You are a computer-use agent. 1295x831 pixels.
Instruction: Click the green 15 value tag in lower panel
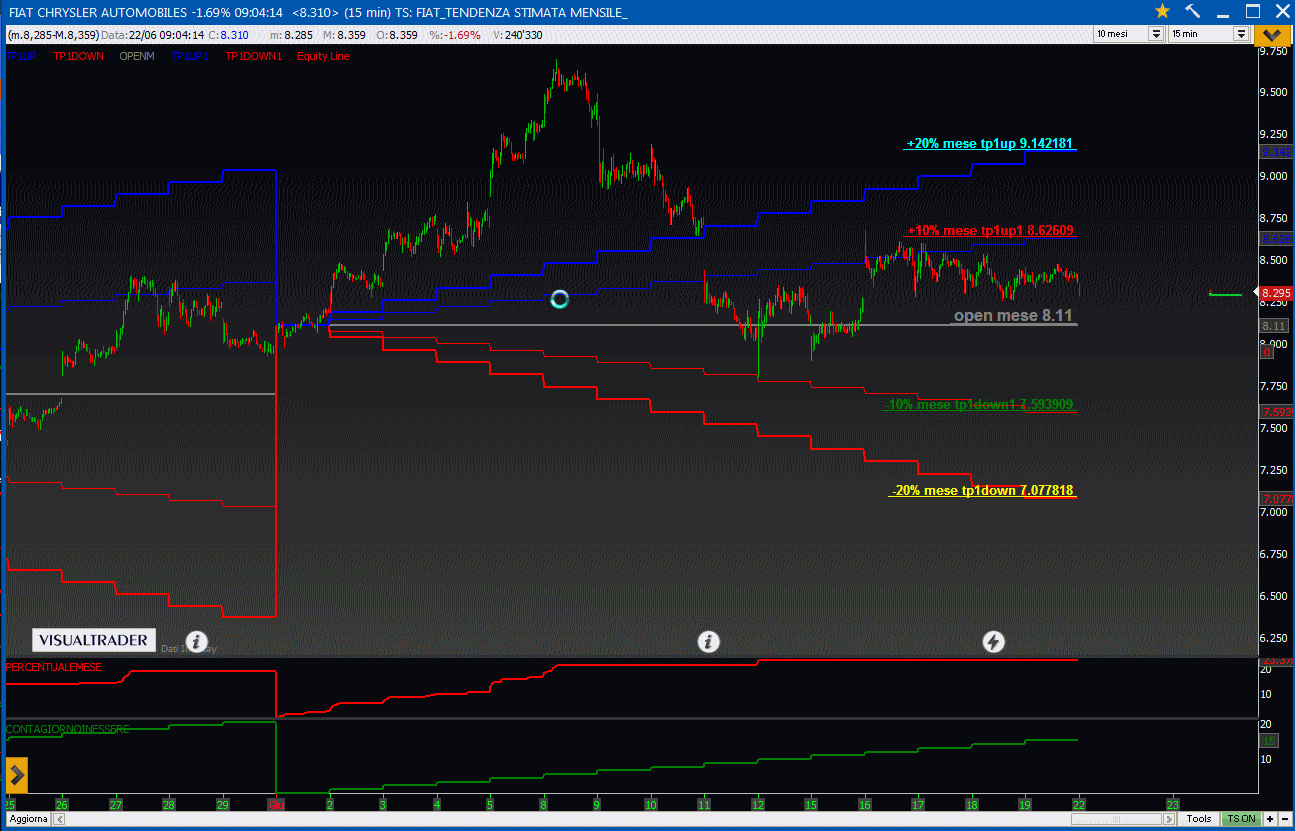(1268, 740)
